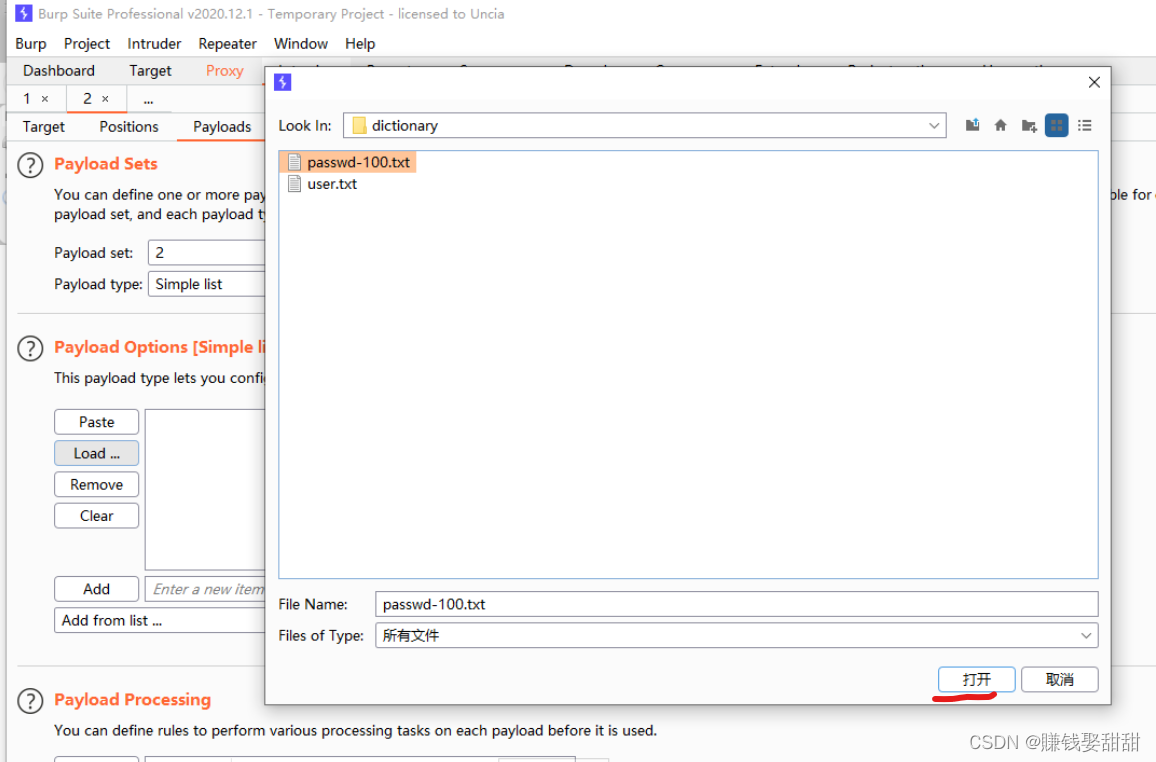The height and width of the screenshot is (762, 1156).
Task: Go up one folder level in file dialog
Action: 972,125
